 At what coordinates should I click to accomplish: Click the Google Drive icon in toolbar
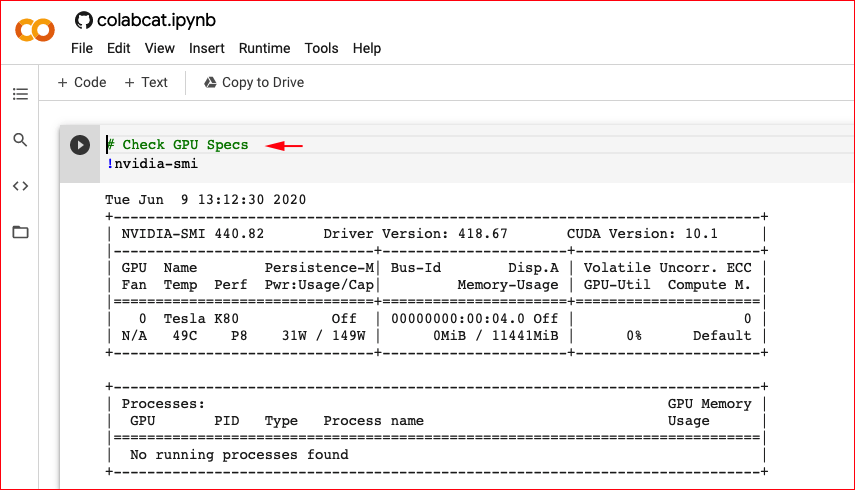coord(210,82)
